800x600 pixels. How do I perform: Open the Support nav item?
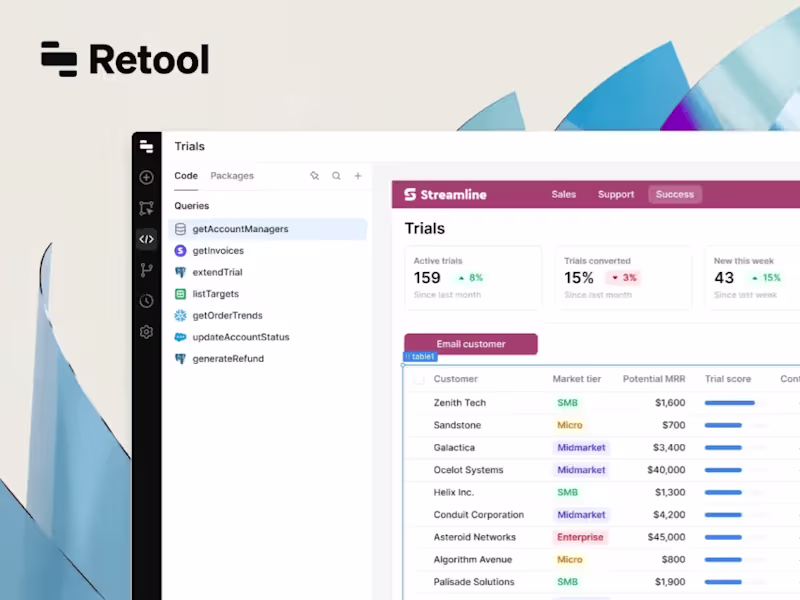pyautogui.click(x=616, y=194)
